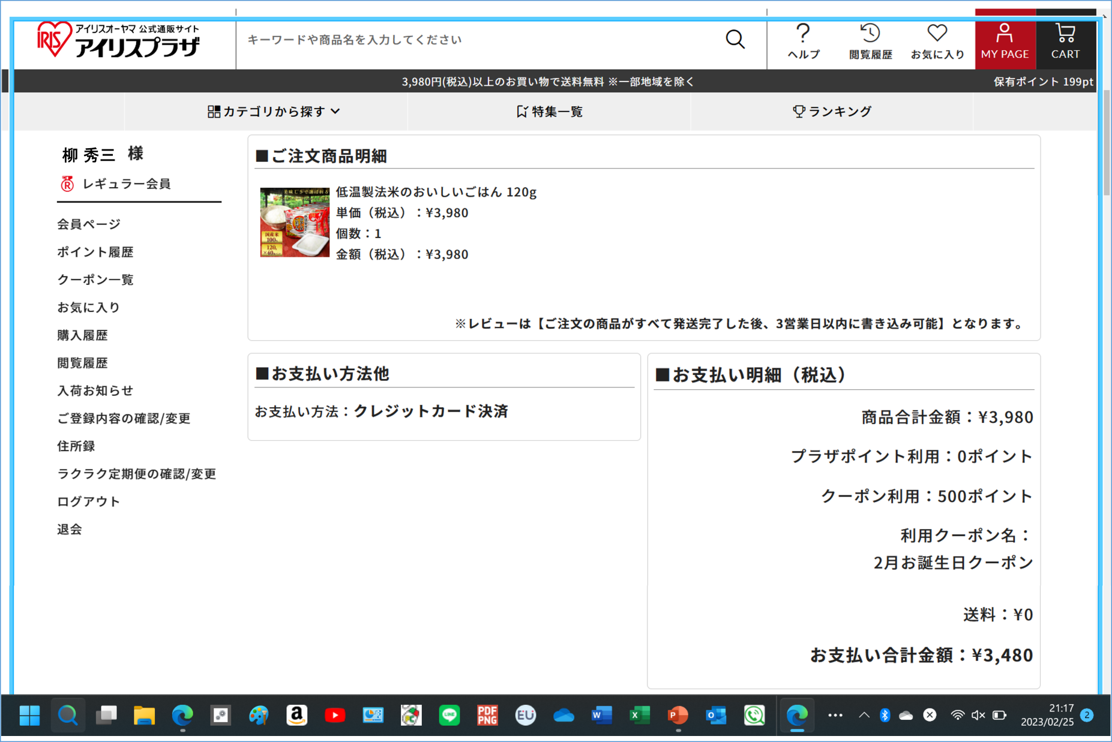Launch Excel from the taskbar
The width and height of the screenshot is (1112, 742).
click(x=640, y=715)
